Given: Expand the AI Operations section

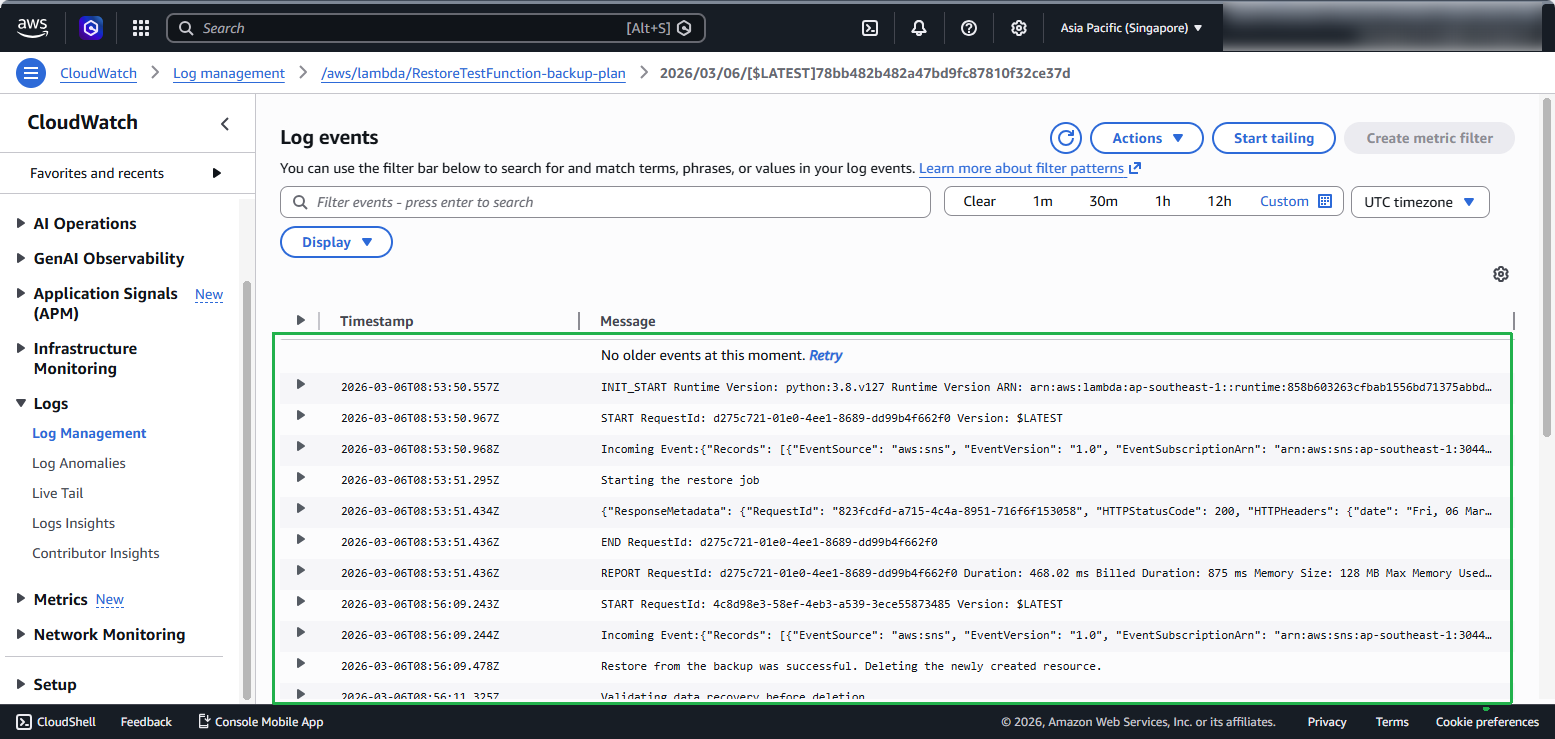Looking at the screenshot, I should click(x=22, y=223).
